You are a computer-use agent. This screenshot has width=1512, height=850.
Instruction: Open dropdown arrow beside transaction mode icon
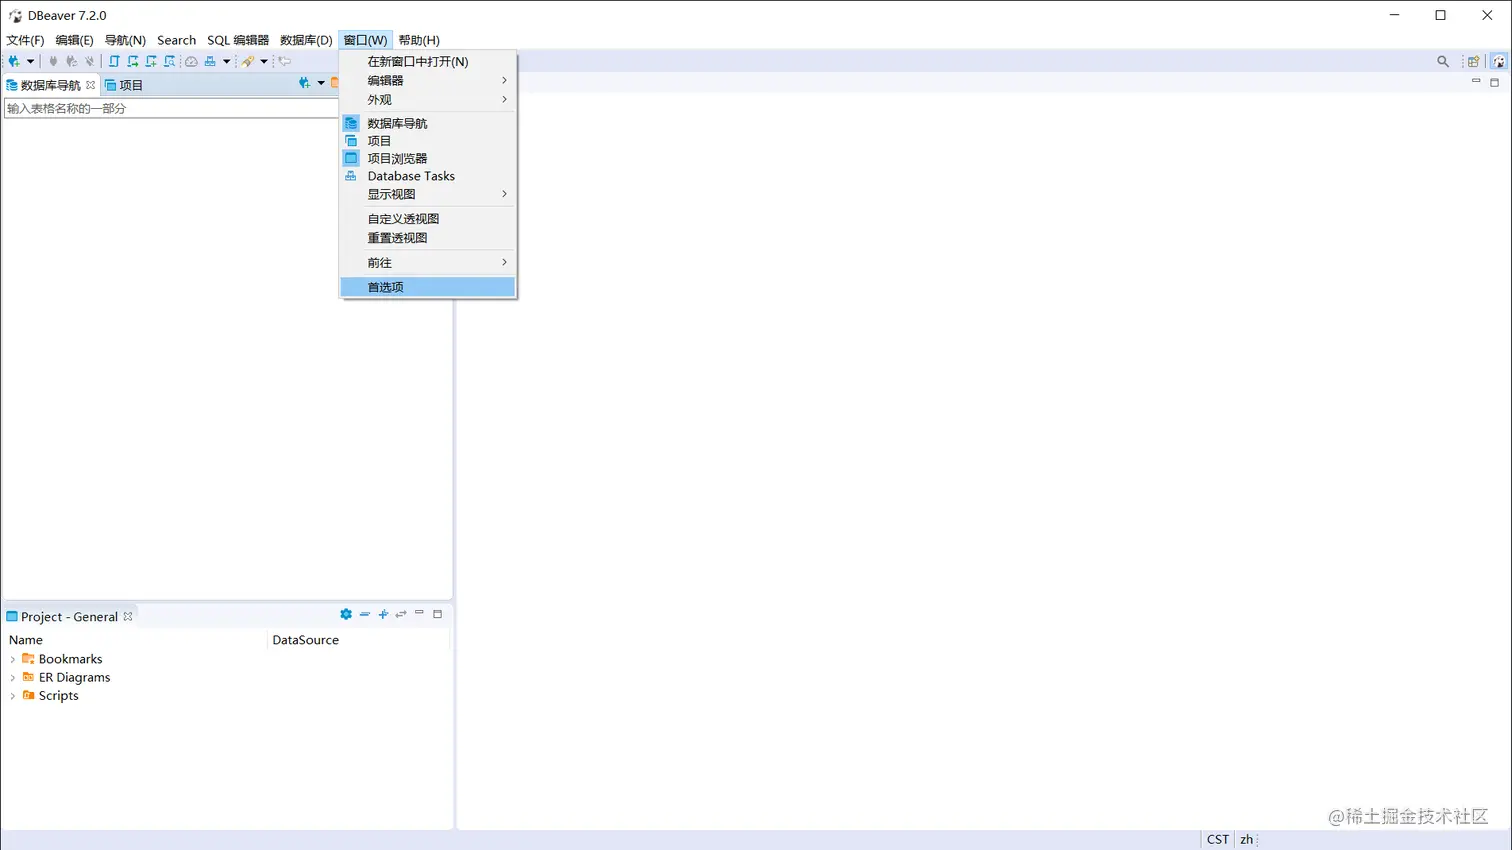point(226,61)
